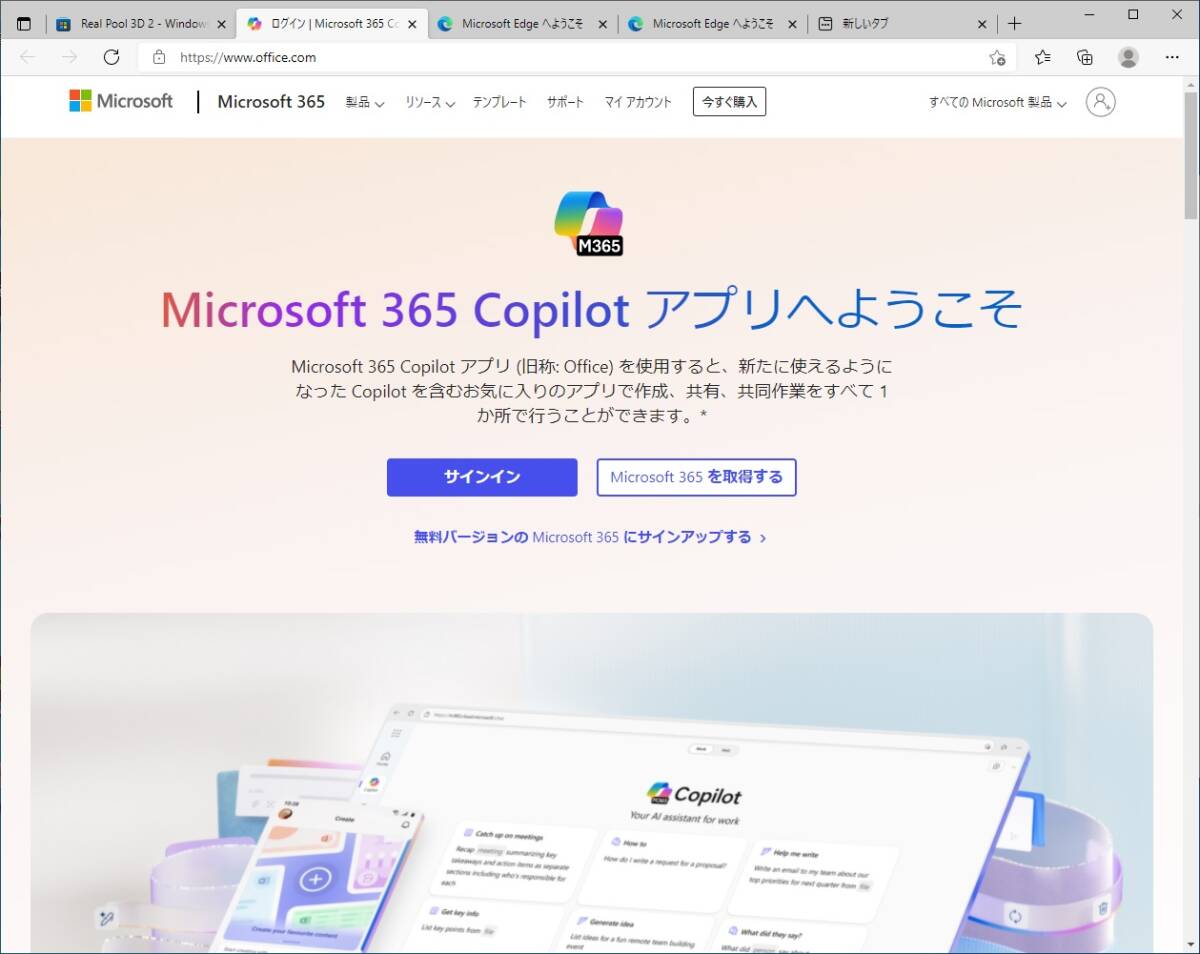The image size is (1200, 954).
Task: Add this page to favorites star
Action: click(997, 57)
